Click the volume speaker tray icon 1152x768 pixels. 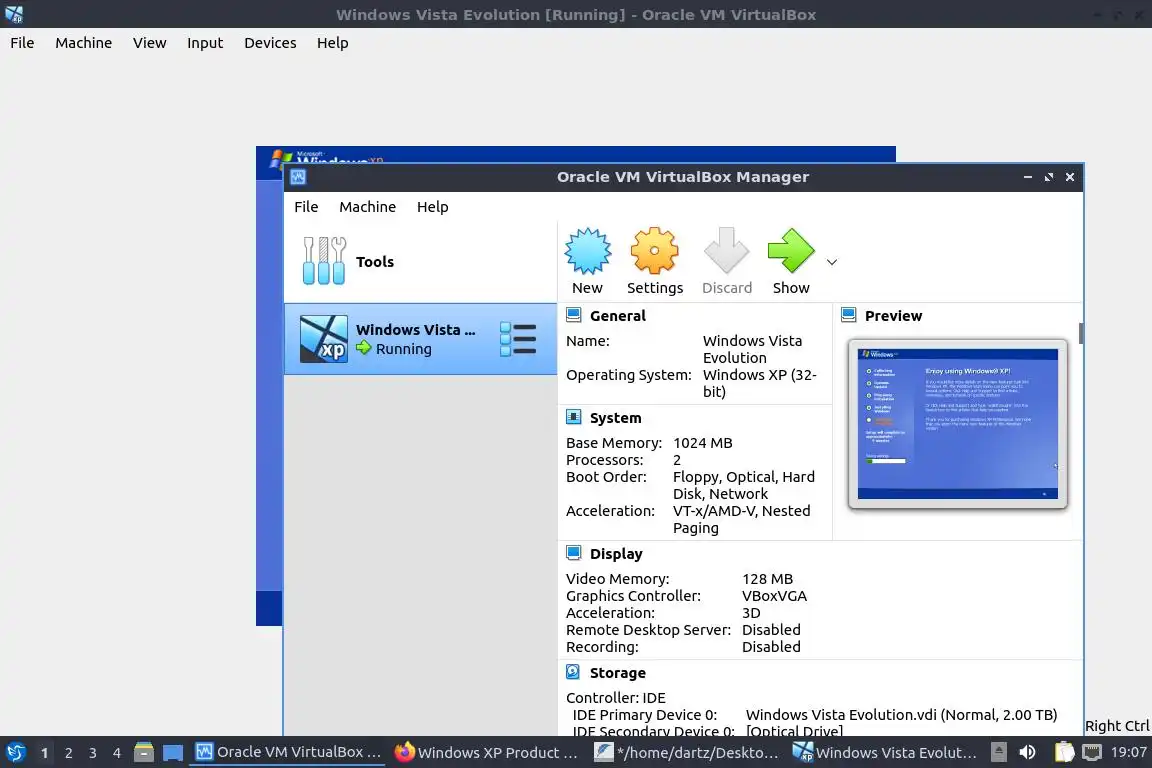pyautogui.click(x=1027, y=753)
